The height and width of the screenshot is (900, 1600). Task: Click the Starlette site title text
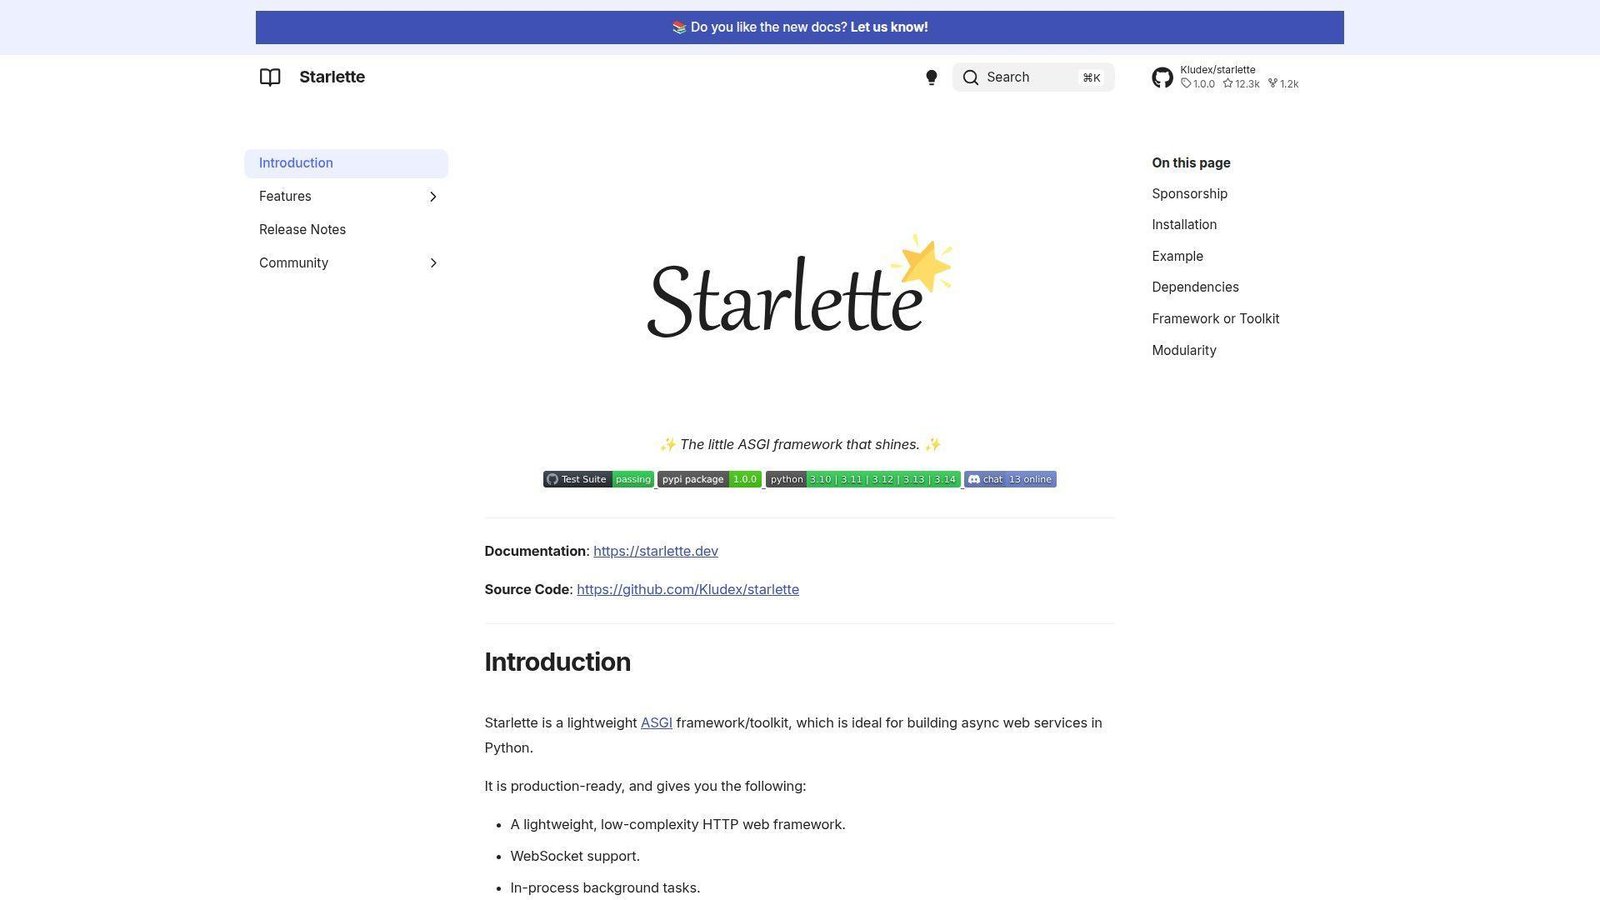pyautogui.click(x=332, y=77)
